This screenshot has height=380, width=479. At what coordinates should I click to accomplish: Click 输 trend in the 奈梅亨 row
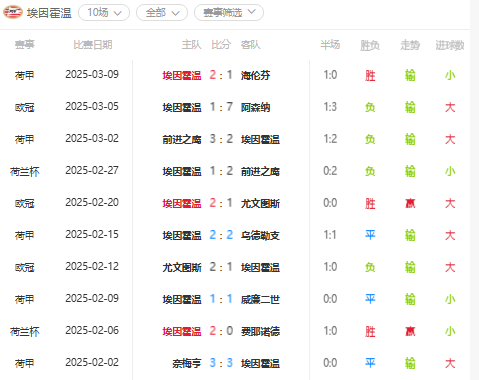coord(410,363)
